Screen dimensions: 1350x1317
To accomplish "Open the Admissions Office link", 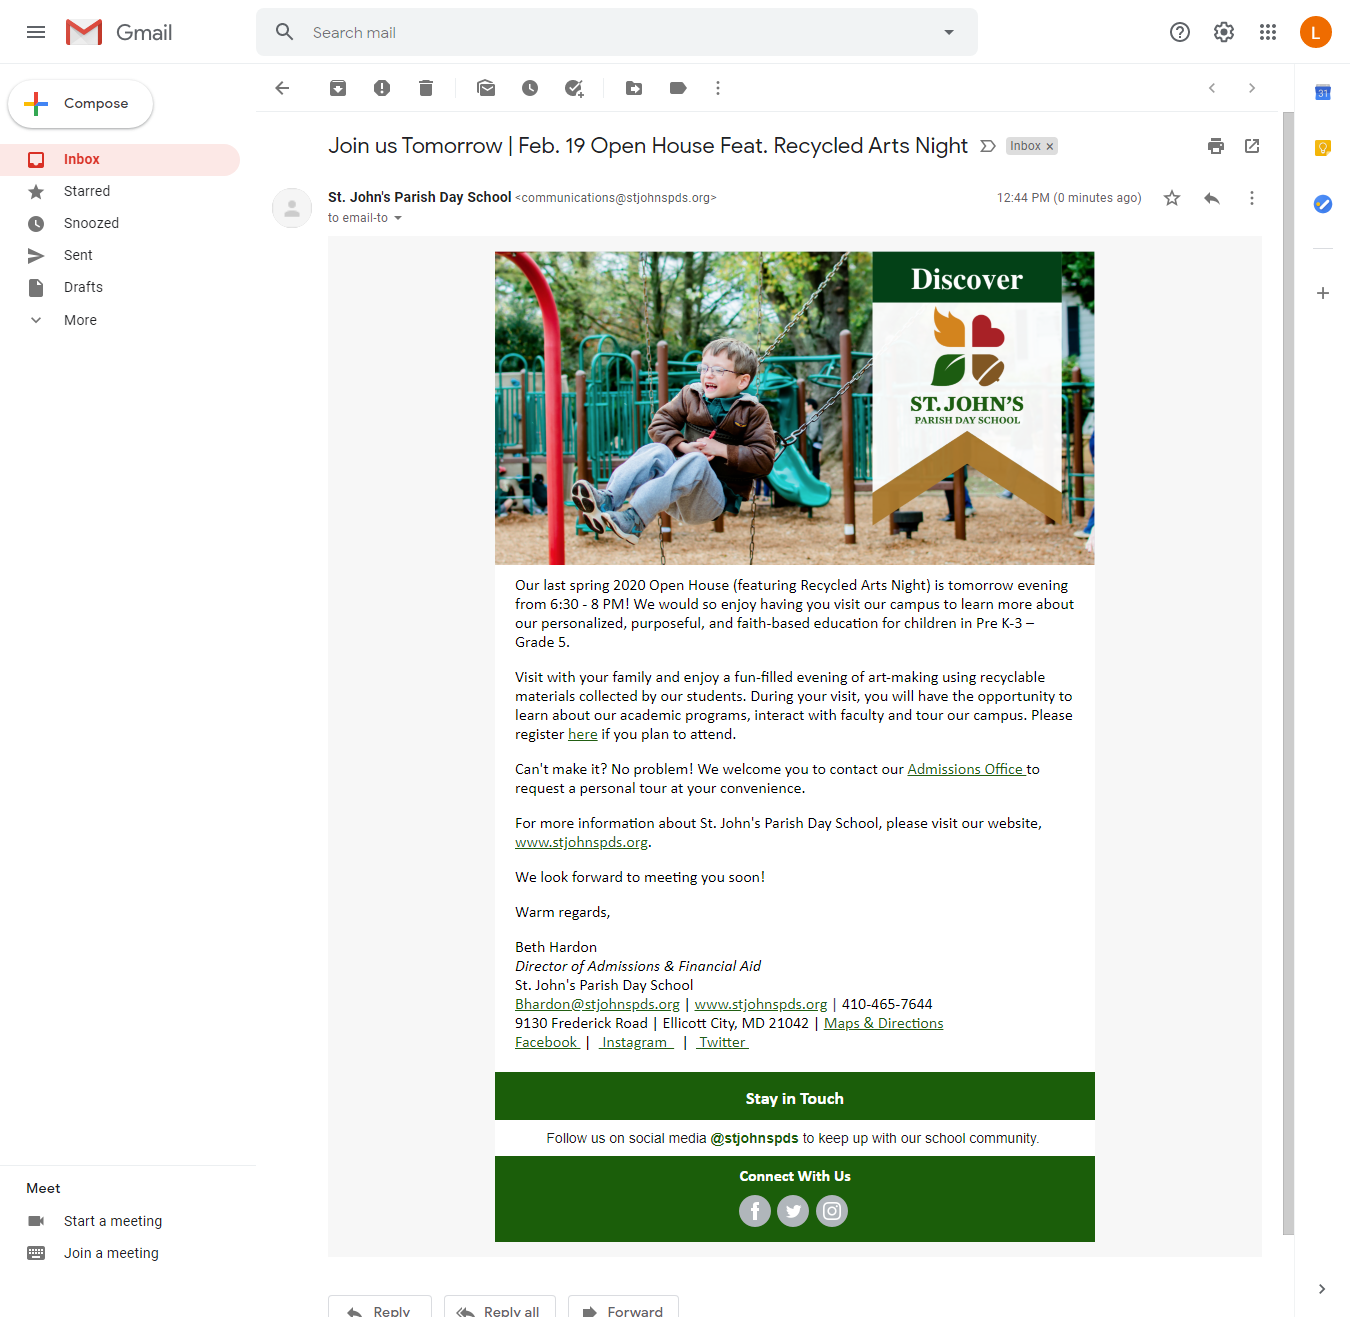I will pos(965,769).
